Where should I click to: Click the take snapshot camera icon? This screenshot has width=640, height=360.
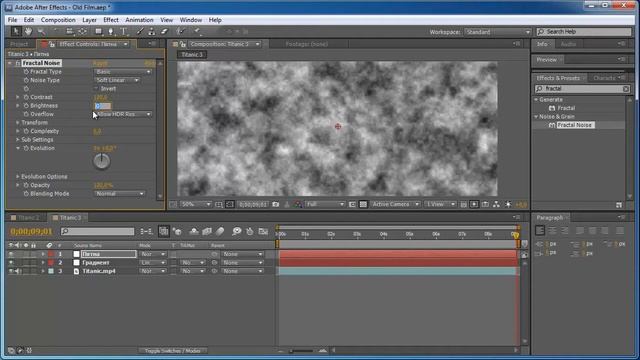tap(276, 204)
